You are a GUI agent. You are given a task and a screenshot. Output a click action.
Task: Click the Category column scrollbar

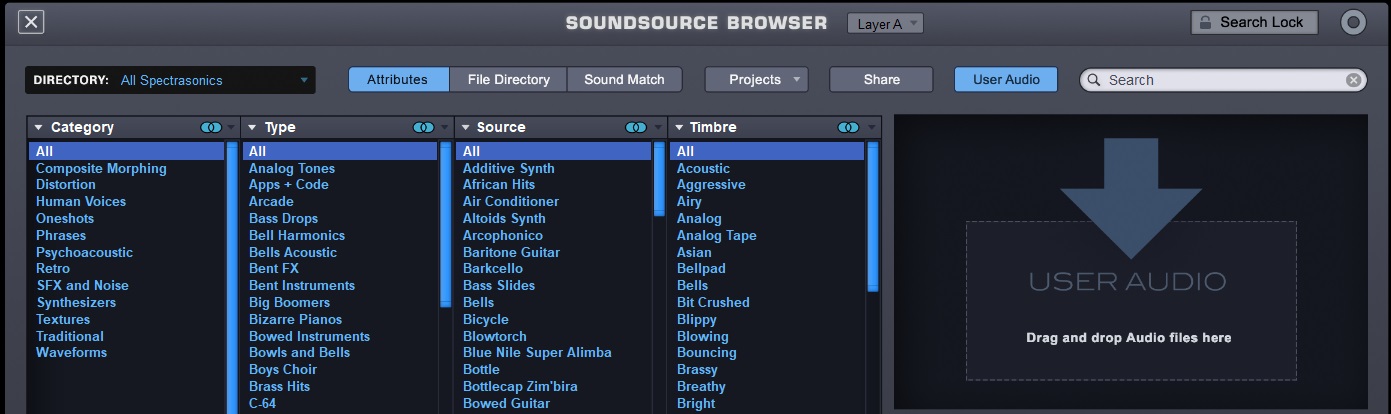[x=232, y=278]
